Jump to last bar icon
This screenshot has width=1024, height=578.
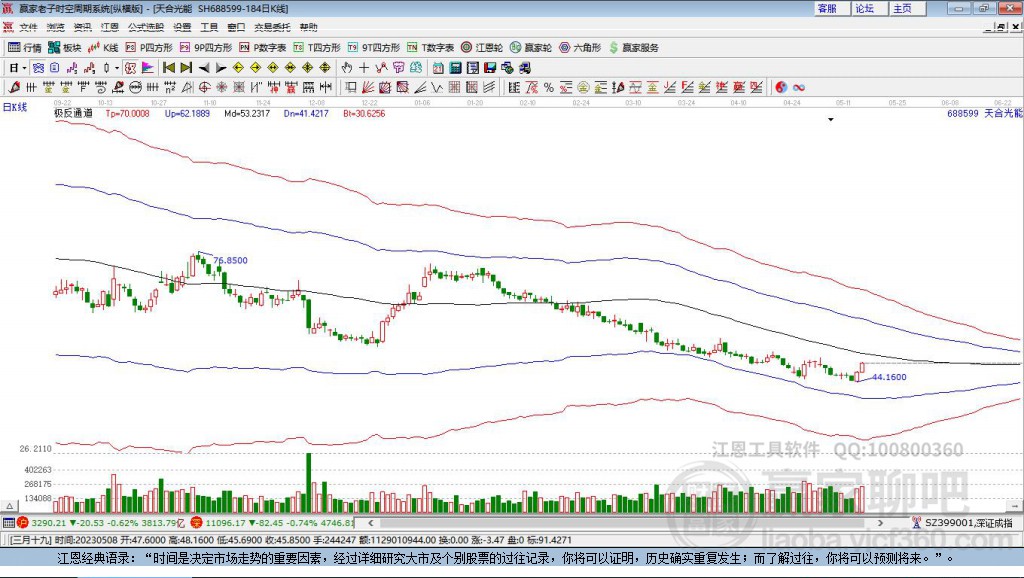tap(186, 68)
